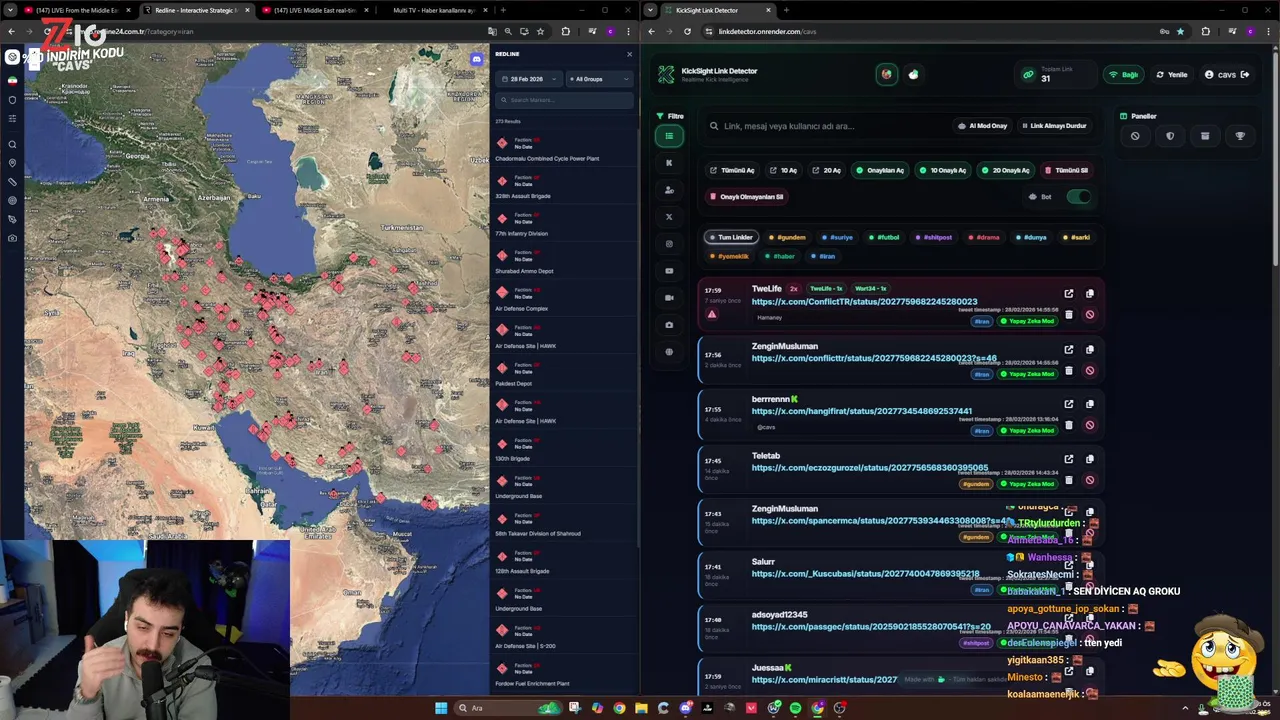Open Chrome extensions icon in KickSight window
Viewport: 1280px width, 720px height.
click(x=1205, y=31)
